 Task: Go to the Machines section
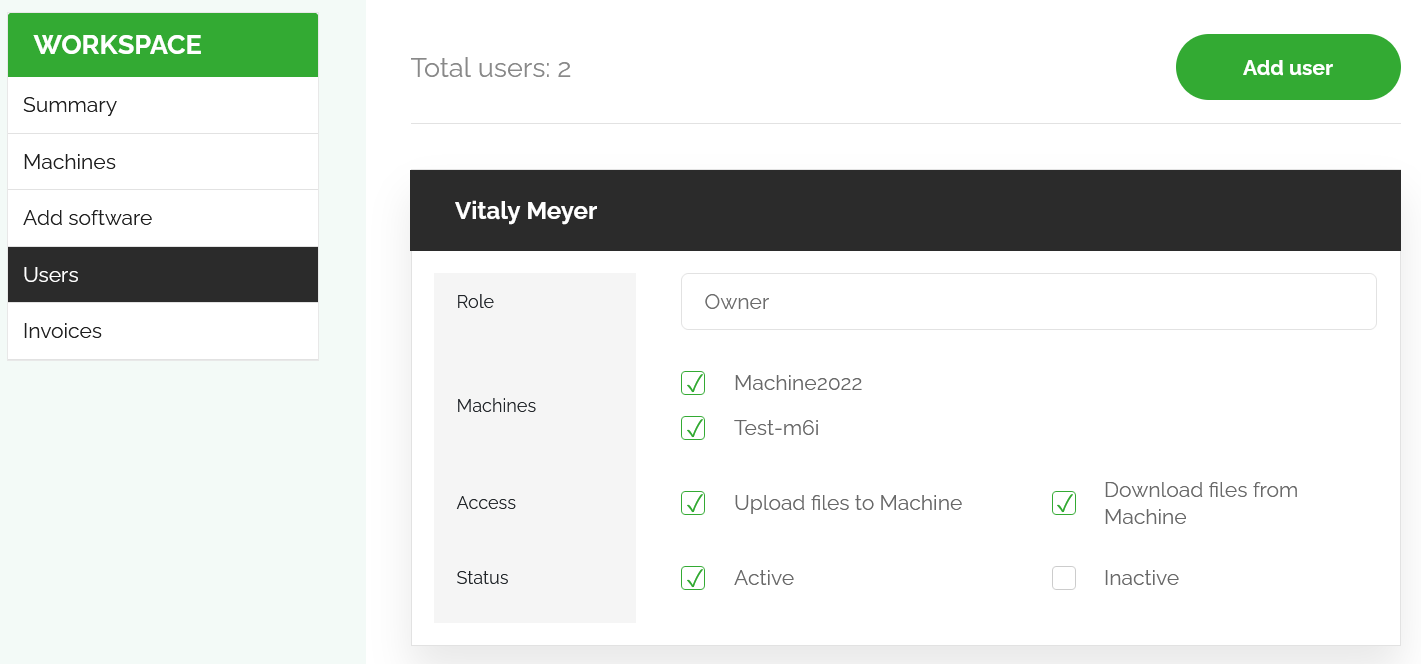(163, 162)
